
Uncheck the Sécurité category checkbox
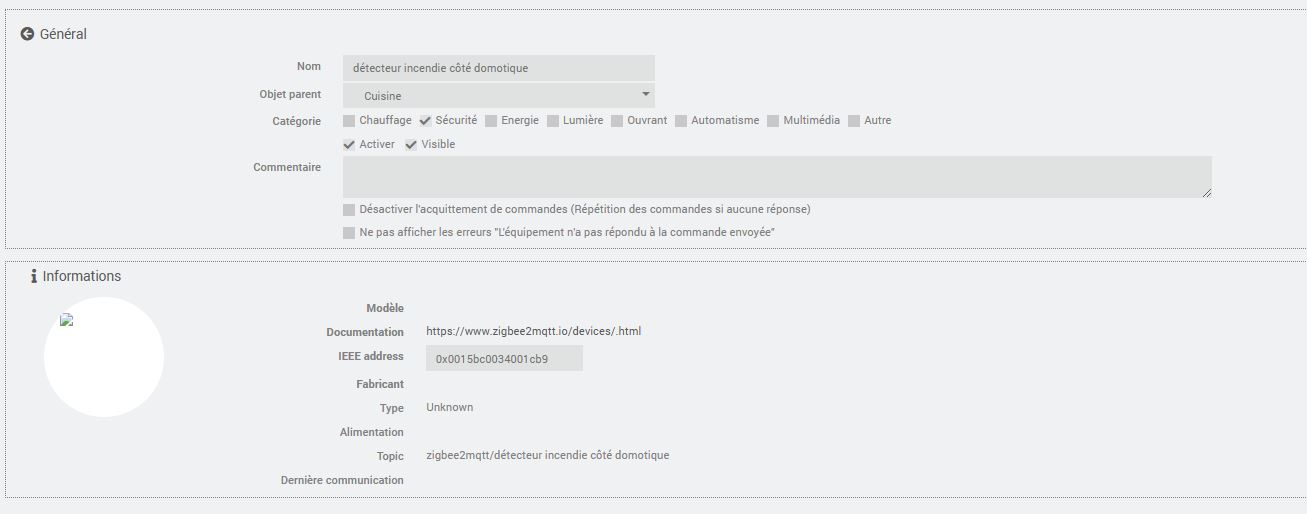coord(425,121)
